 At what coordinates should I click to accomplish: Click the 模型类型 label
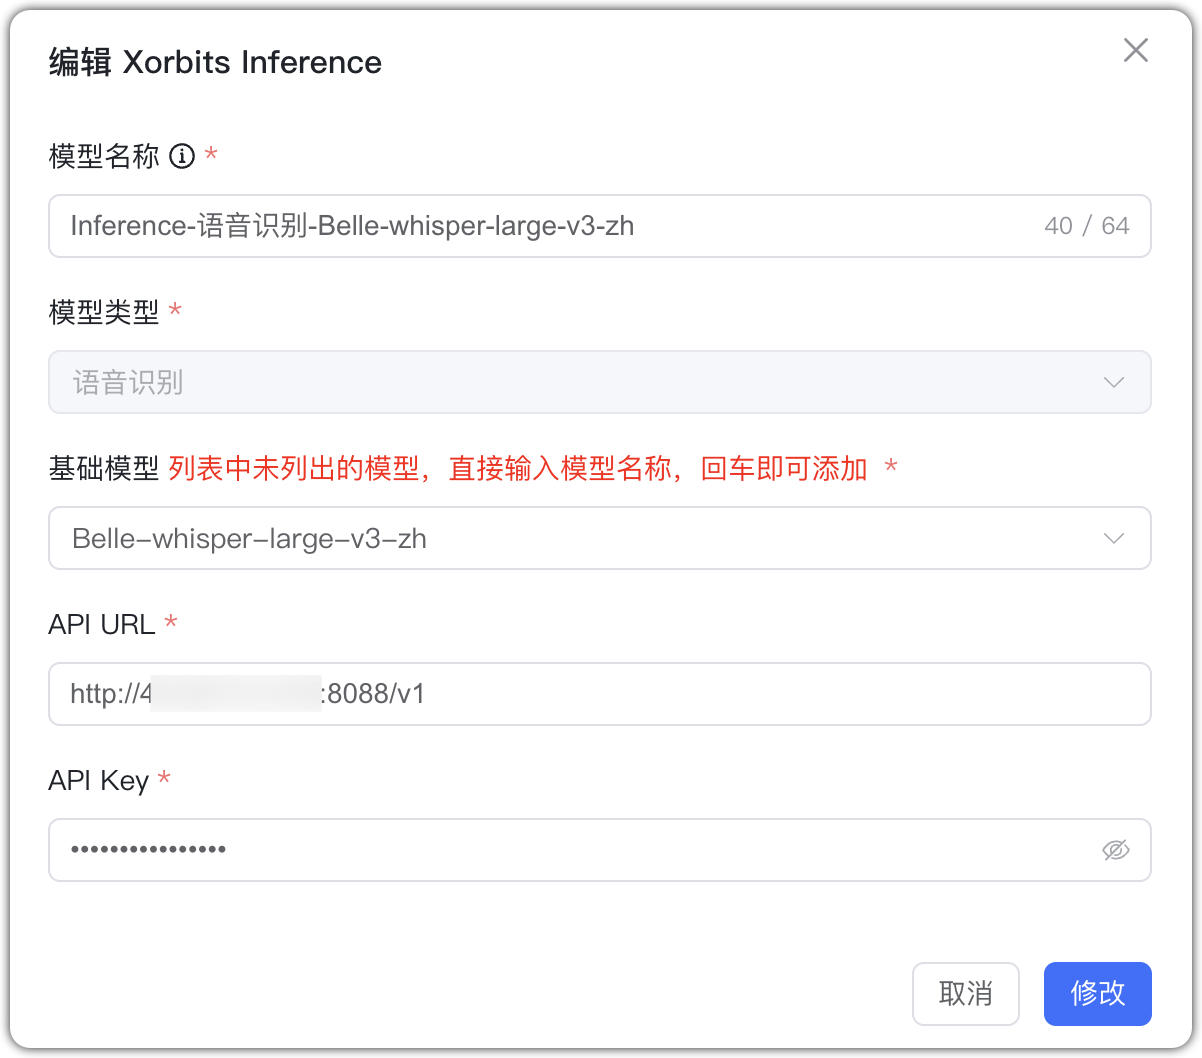pos(104,312)
